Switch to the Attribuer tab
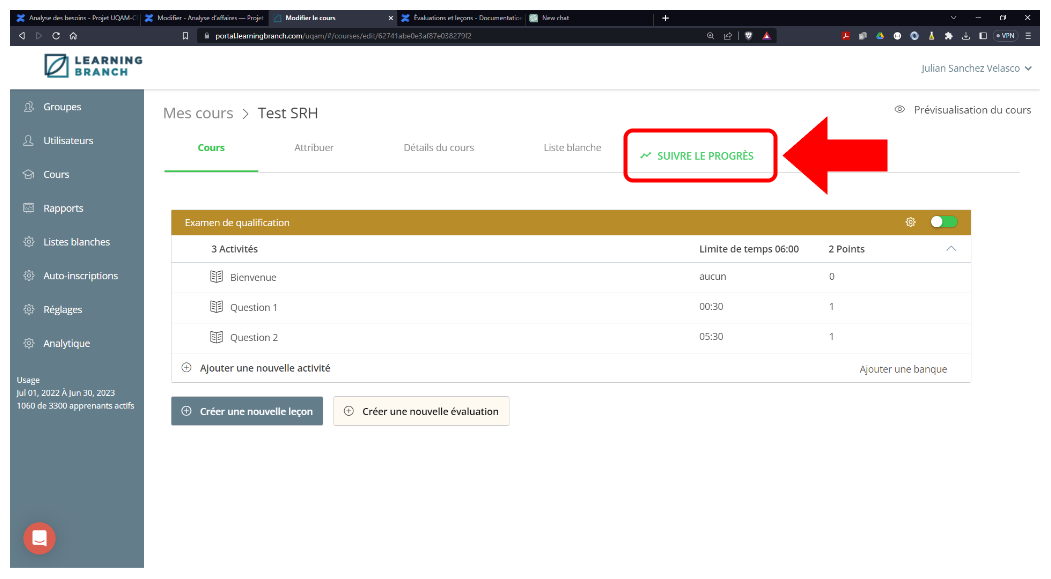The width and height of the screenshot is (1051, 579). (314, 148)
